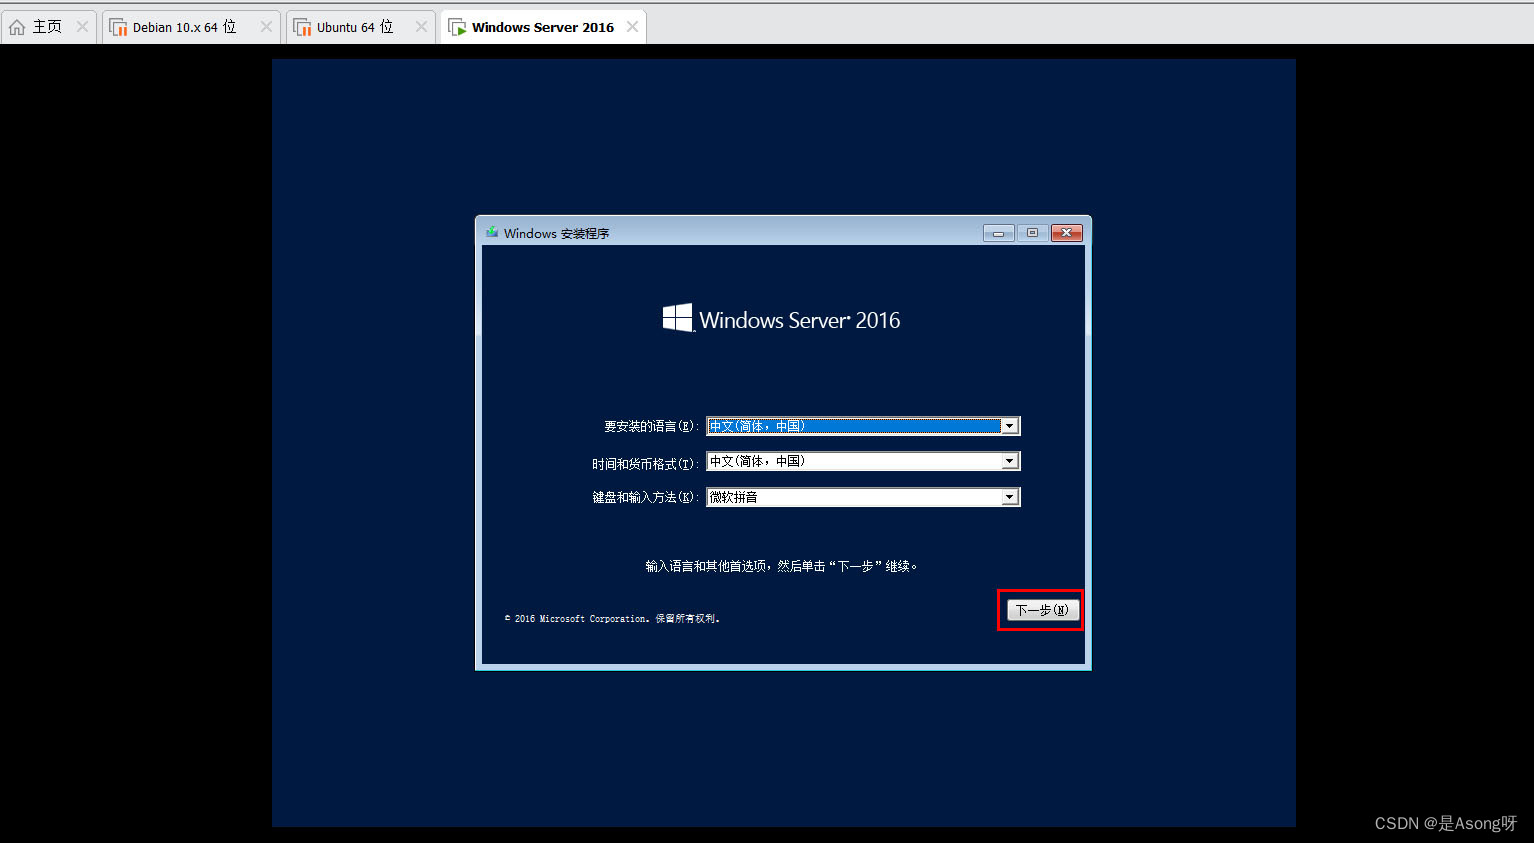Close the Ubuntu 64位 tab

[421, 25]
